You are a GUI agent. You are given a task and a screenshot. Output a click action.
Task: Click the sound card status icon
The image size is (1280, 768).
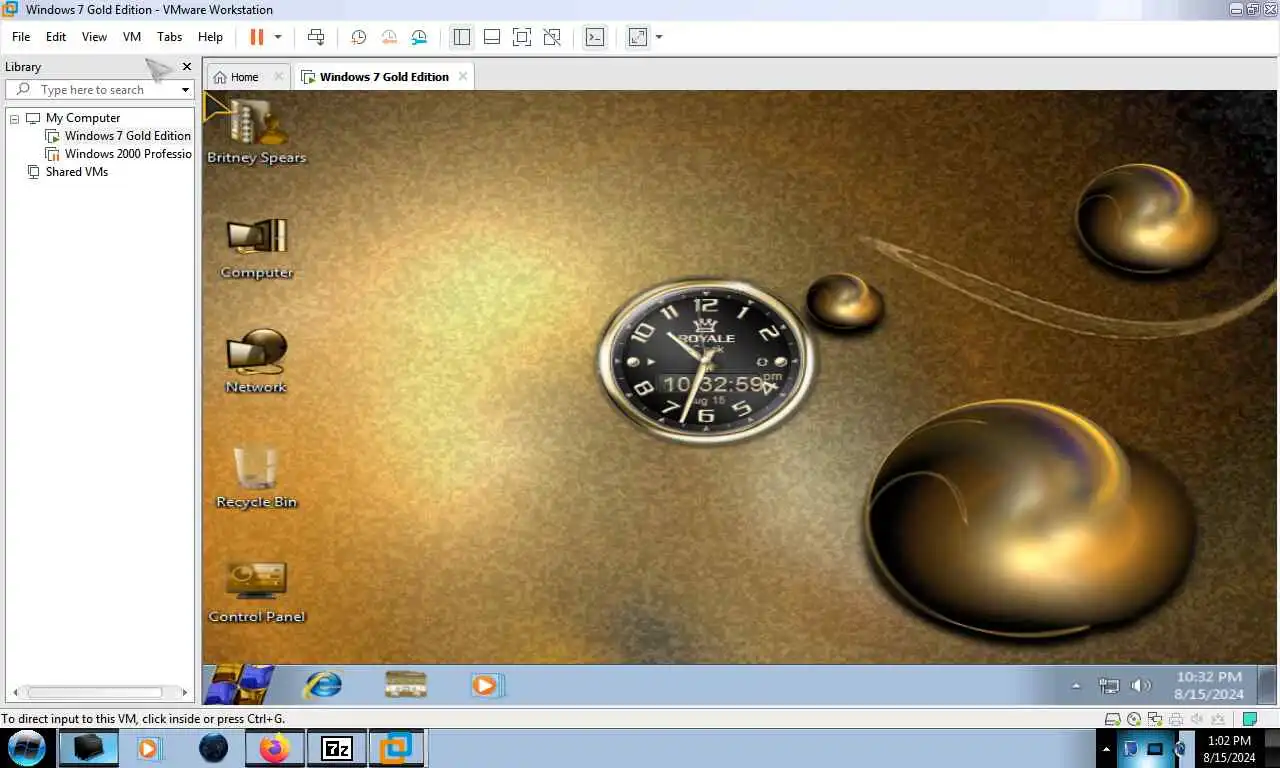pos(1197,719)
